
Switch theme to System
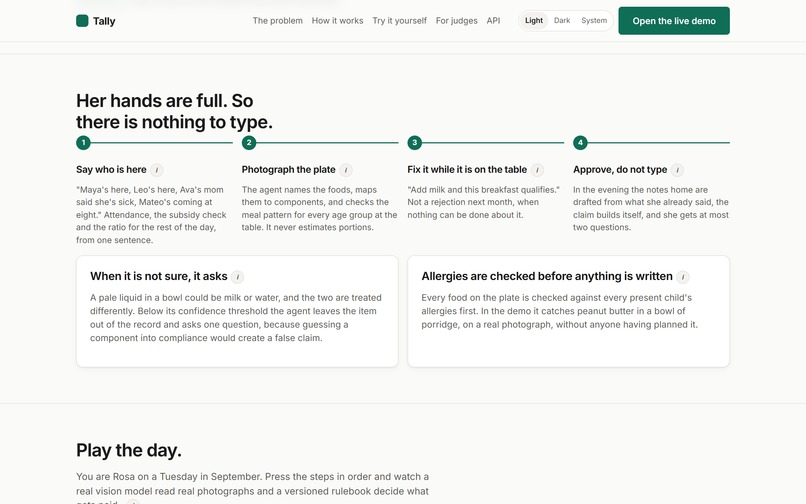click(x=594, y=21)
